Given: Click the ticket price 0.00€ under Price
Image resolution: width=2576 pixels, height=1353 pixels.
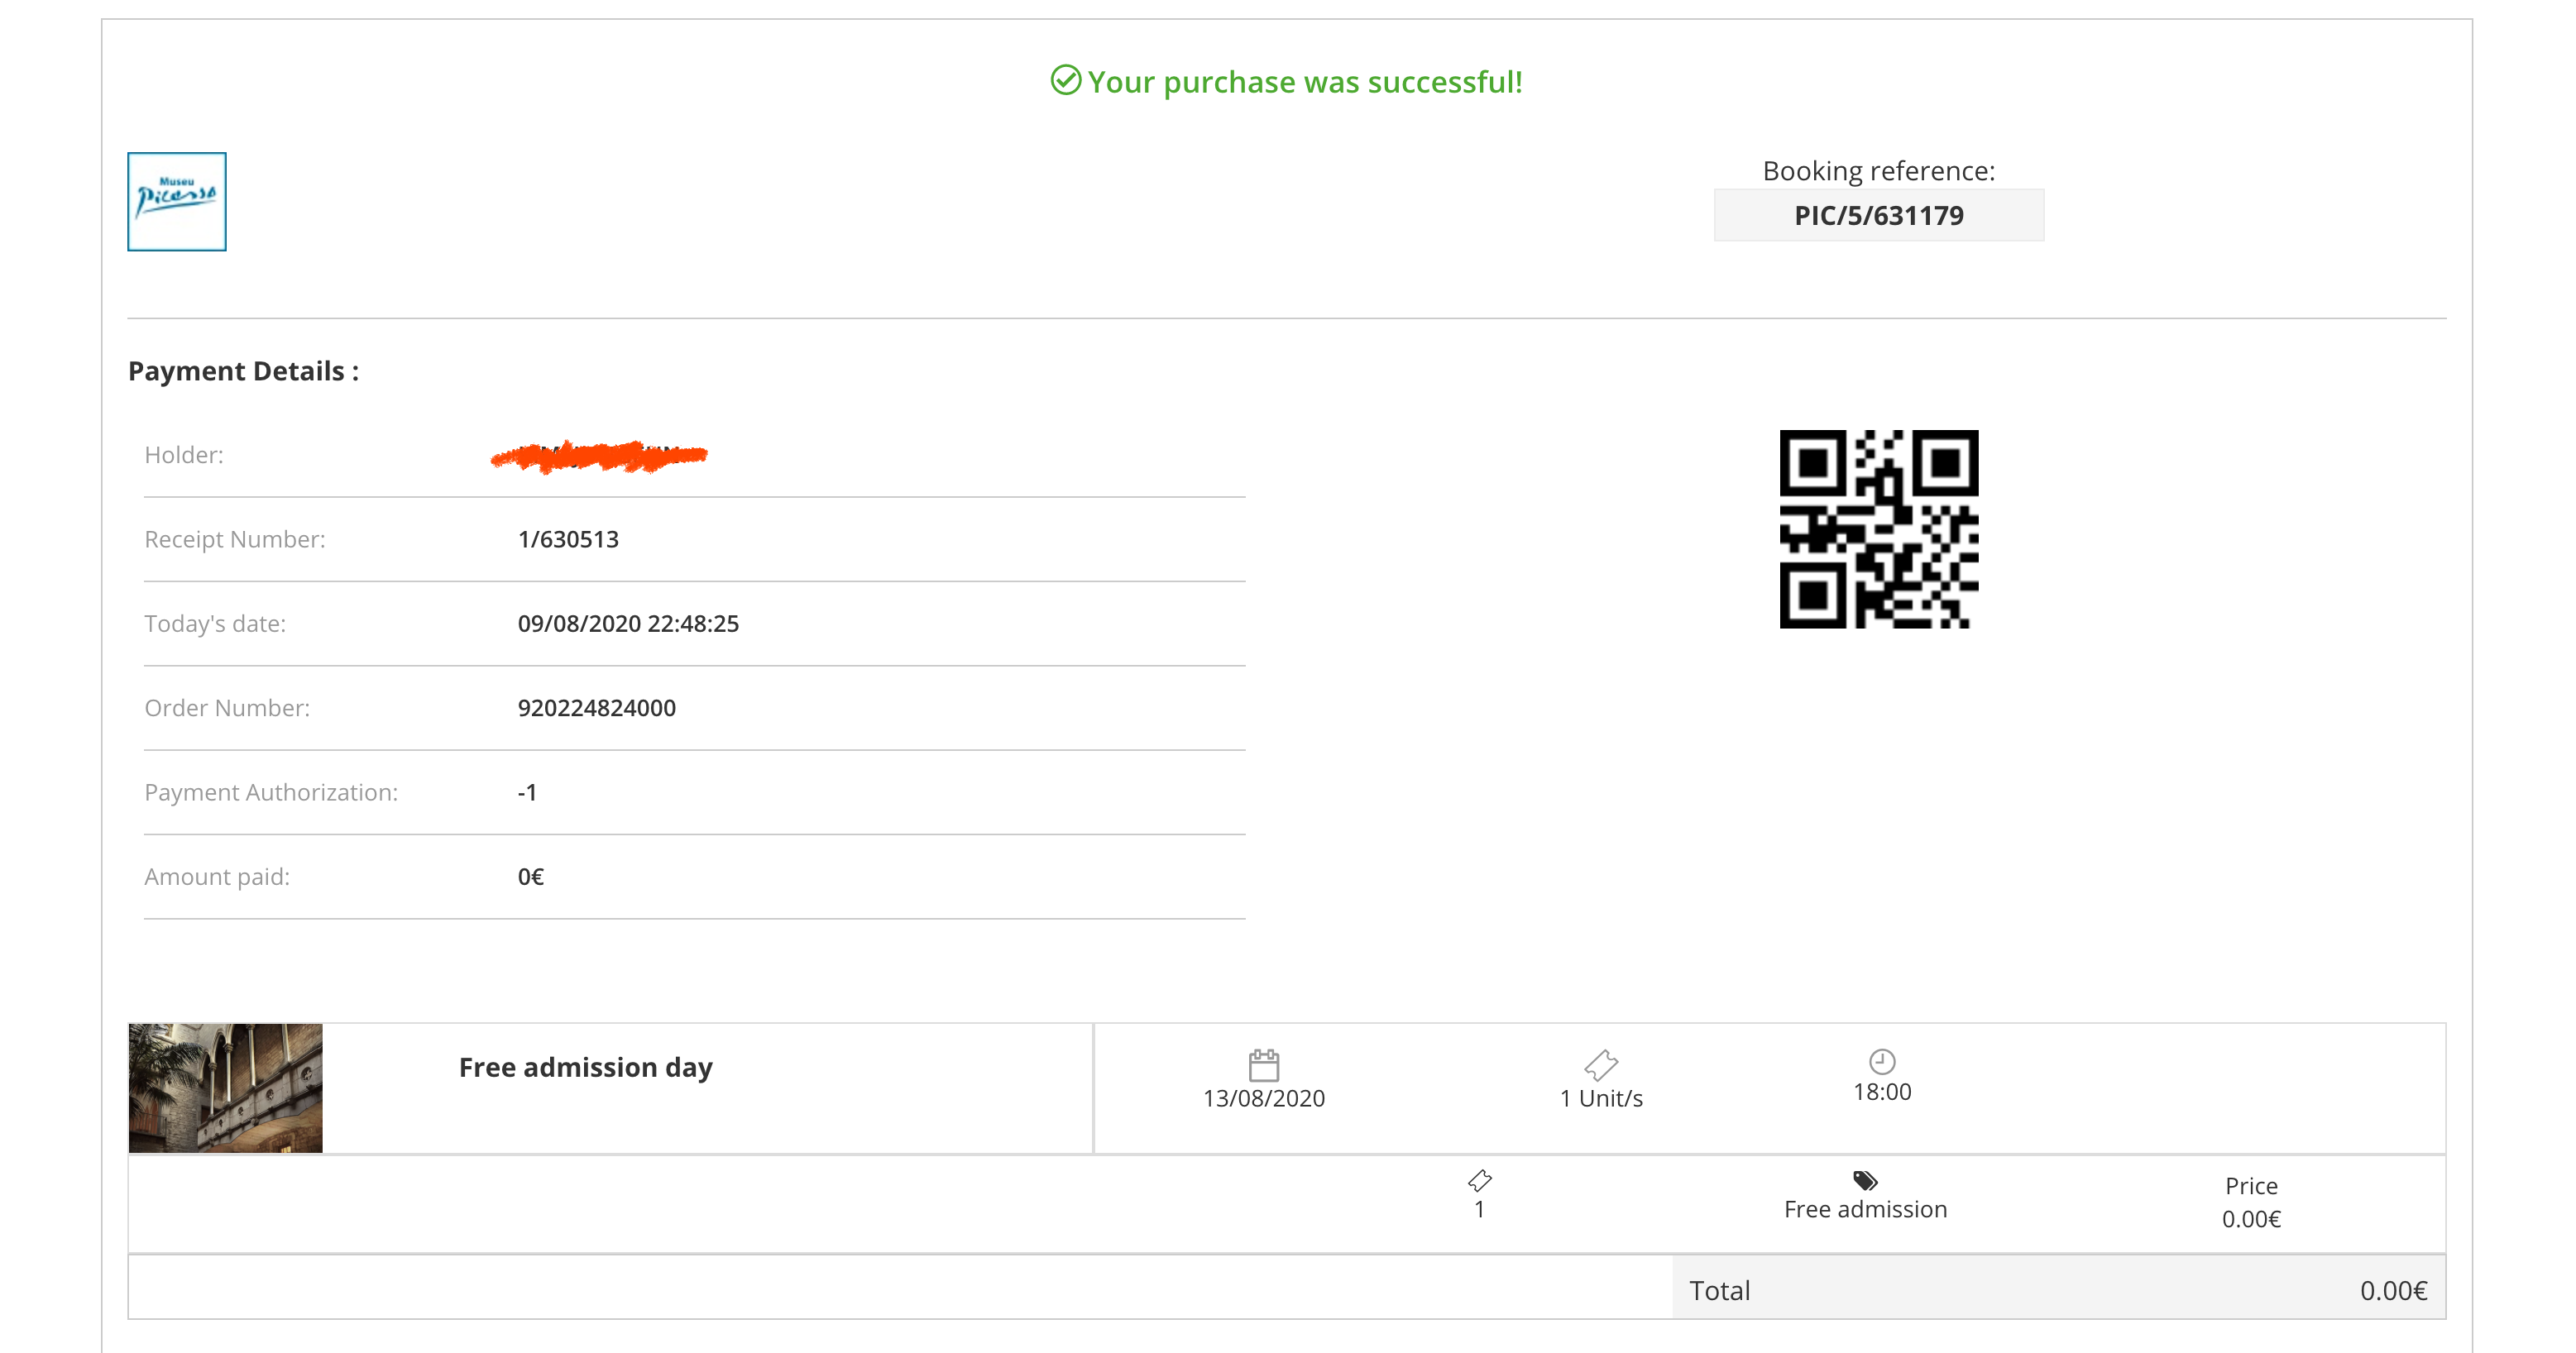Looking at the screenshot, I should click(x=2251, y=1219).
